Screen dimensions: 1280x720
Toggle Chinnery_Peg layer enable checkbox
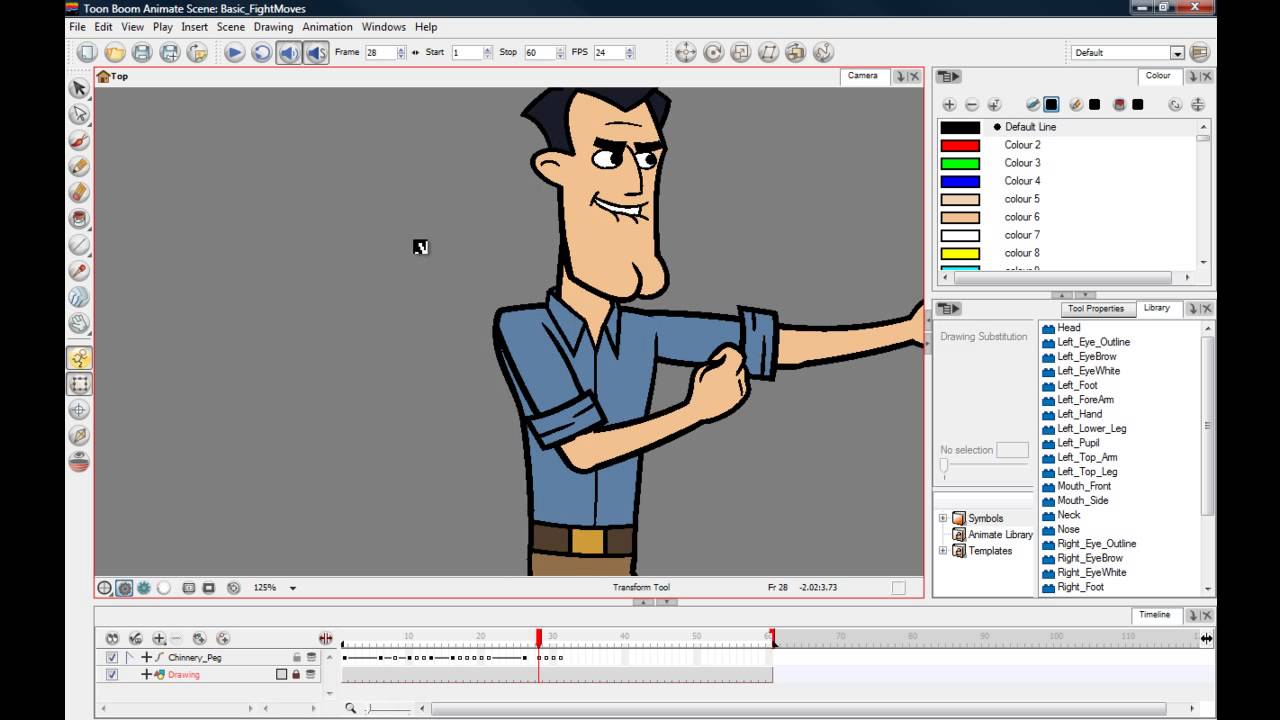(x=112, y=657)
